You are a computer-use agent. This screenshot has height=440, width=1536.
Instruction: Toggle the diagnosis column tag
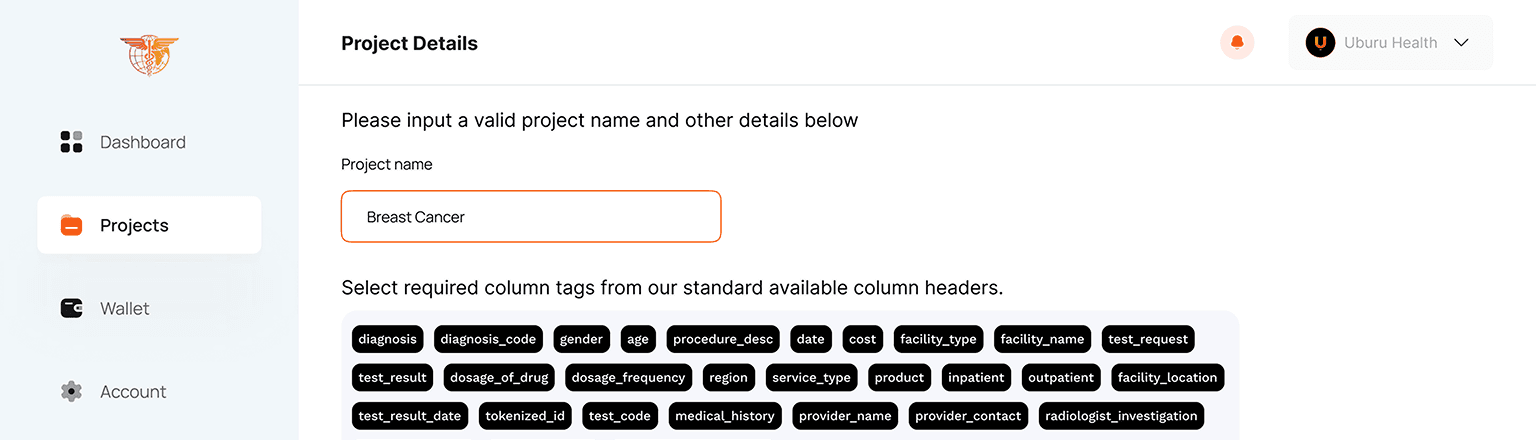pyautogui.click(x=387, y=339)
